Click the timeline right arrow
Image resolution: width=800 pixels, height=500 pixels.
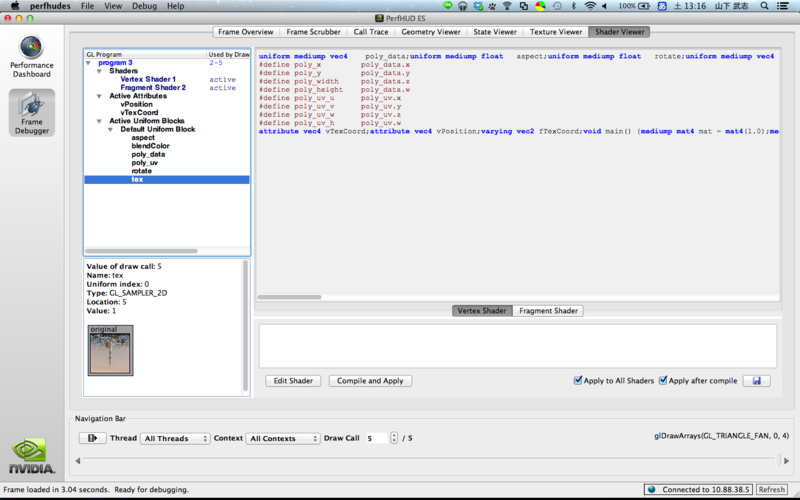(786, 461)
